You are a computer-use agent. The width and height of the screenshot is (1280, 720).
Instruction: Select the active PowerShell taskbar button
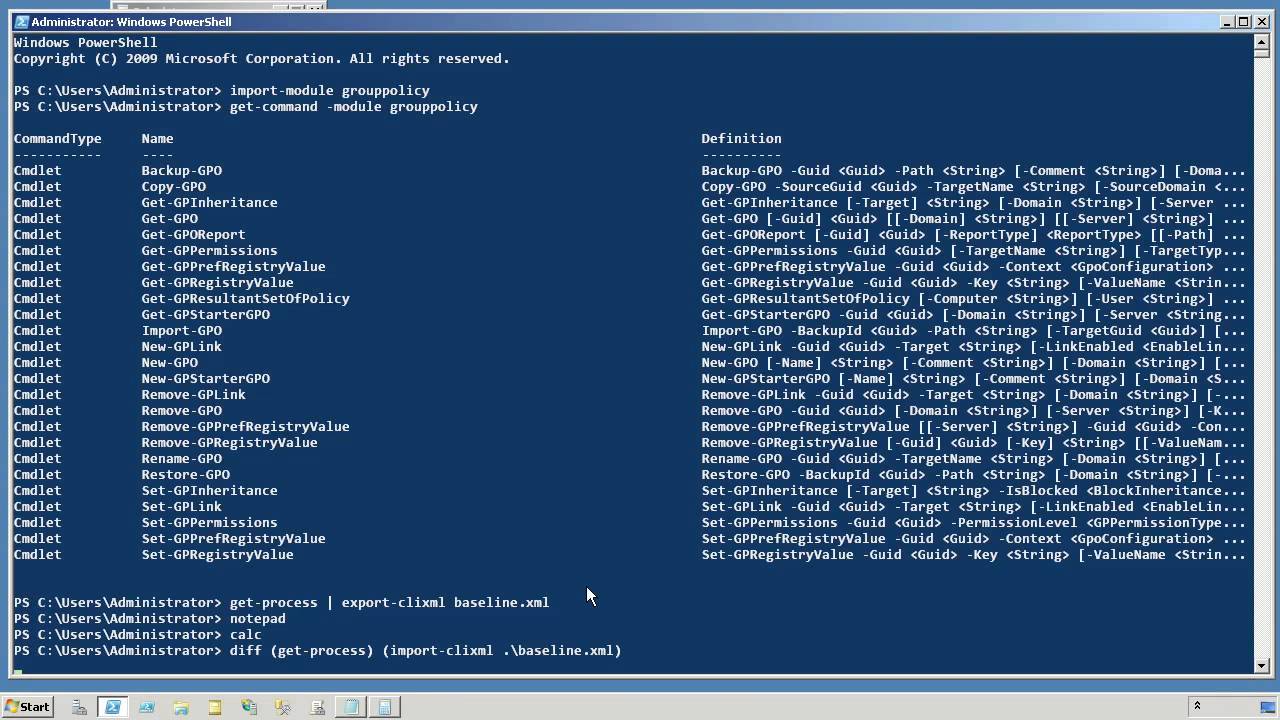(113, 707)
